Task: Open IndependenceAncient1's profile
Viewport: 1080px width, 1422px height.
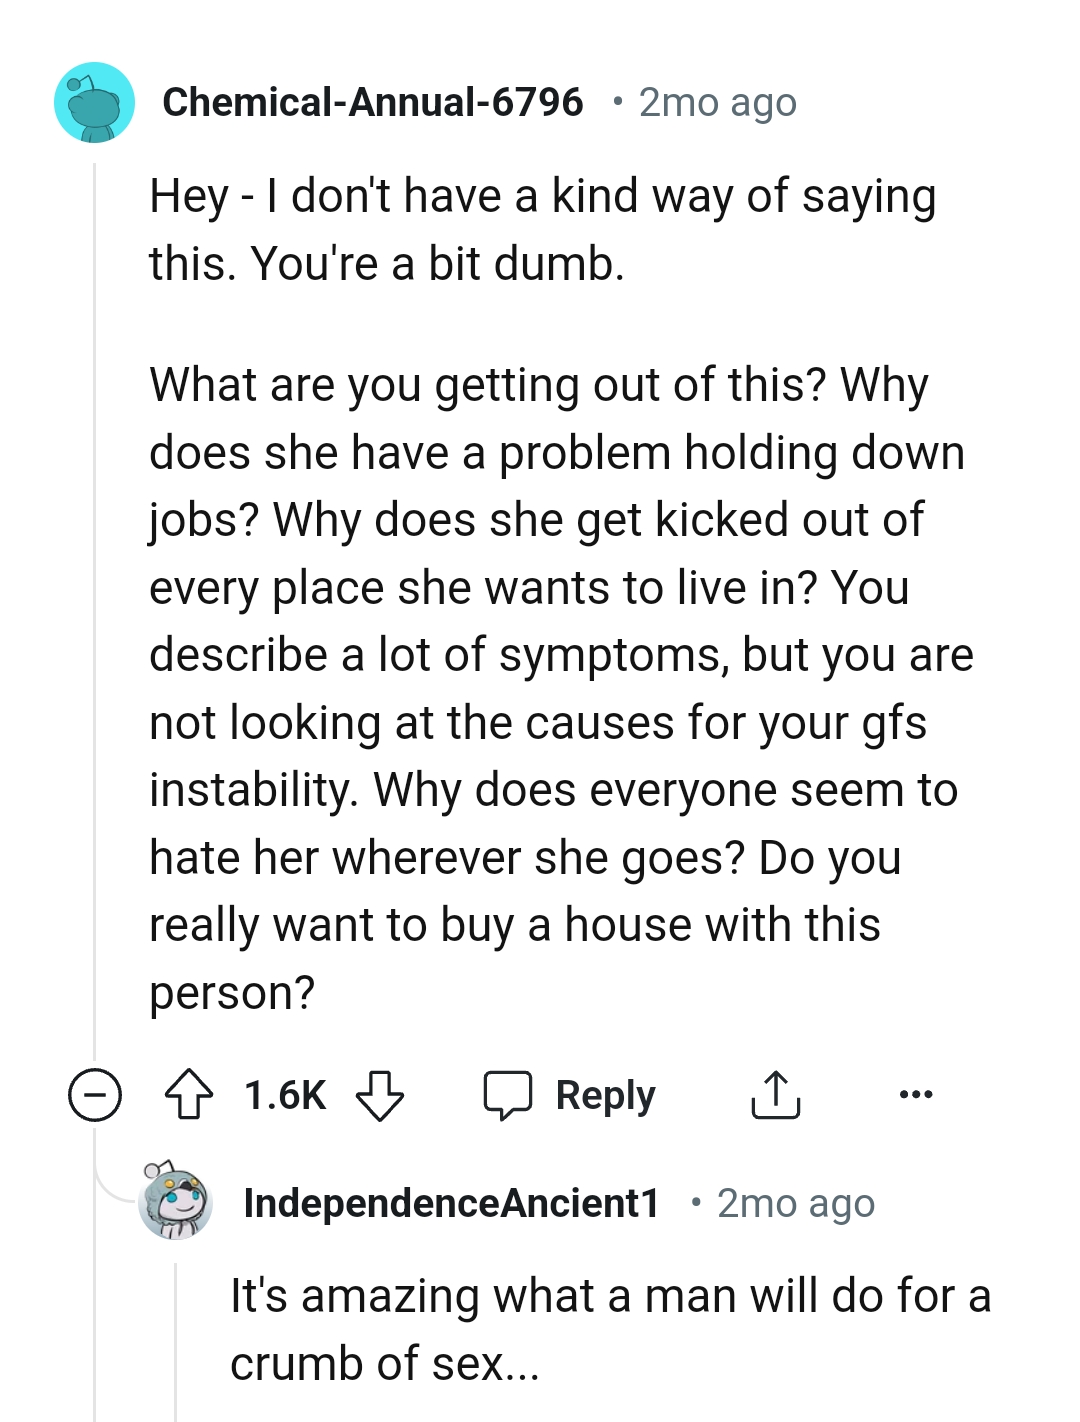Action: 451,1203
